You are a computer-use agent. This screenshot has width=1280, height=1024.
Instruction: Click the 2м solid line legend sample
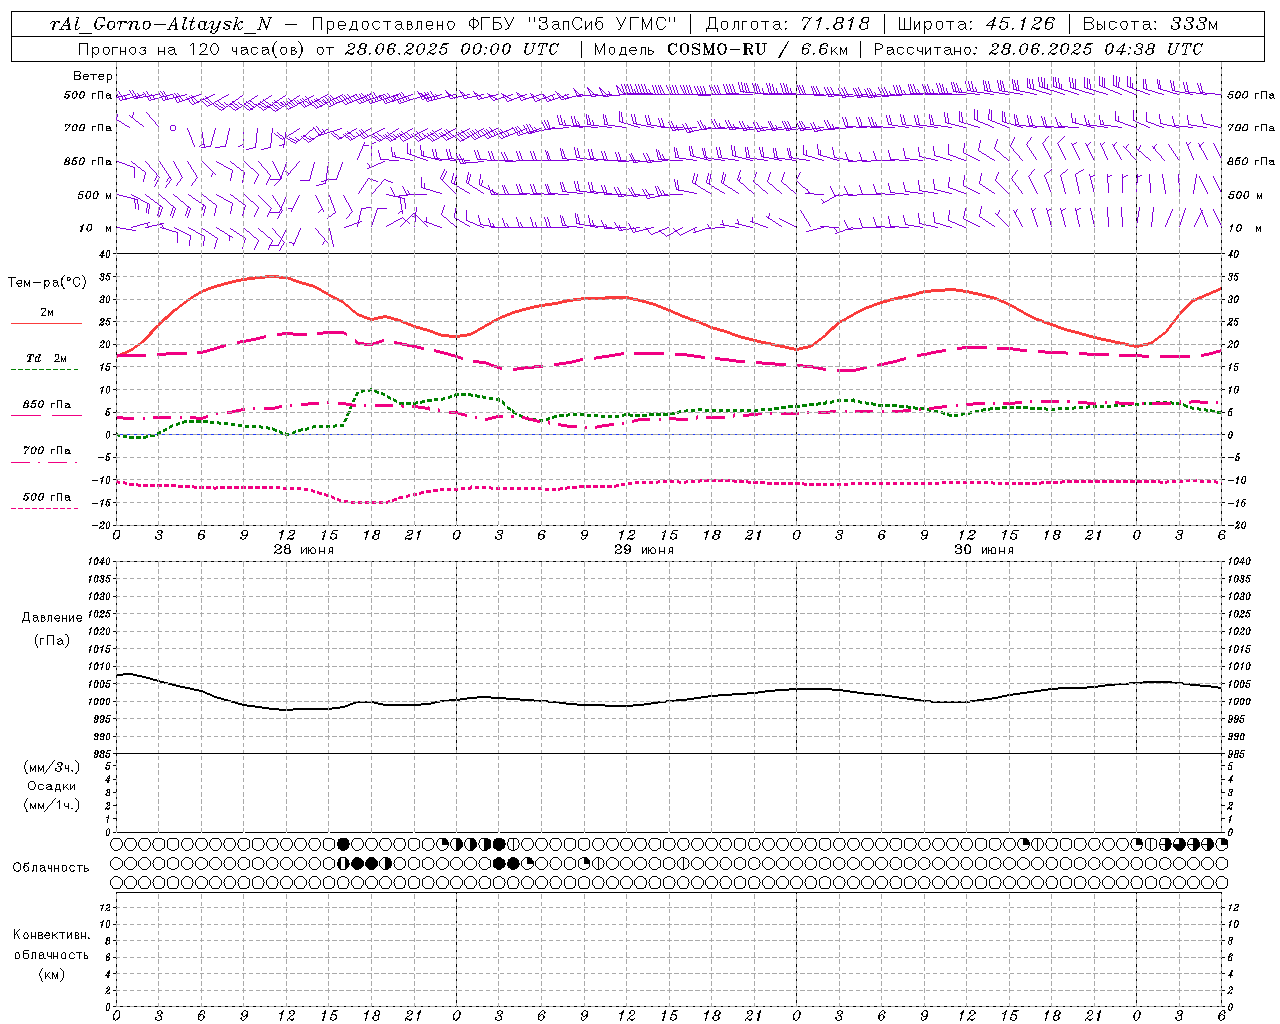click(46, 324)
